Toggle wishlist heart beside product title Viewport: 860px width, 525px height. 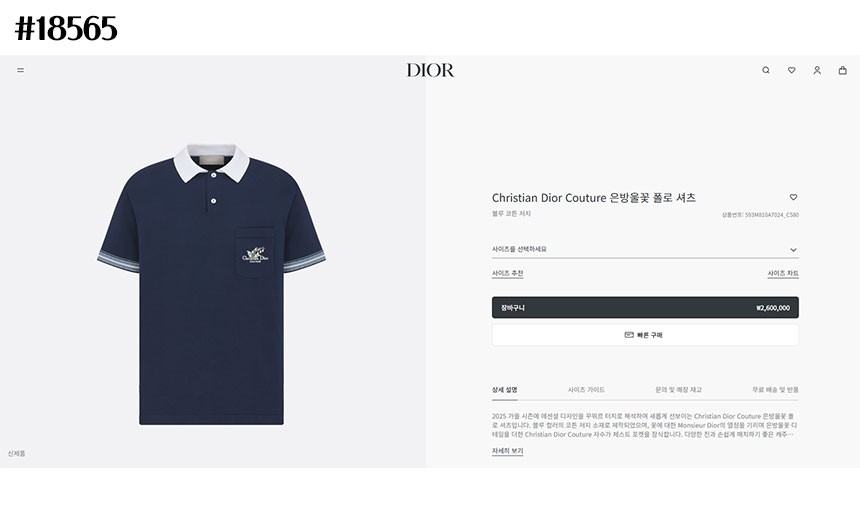[x=793, y=197]
